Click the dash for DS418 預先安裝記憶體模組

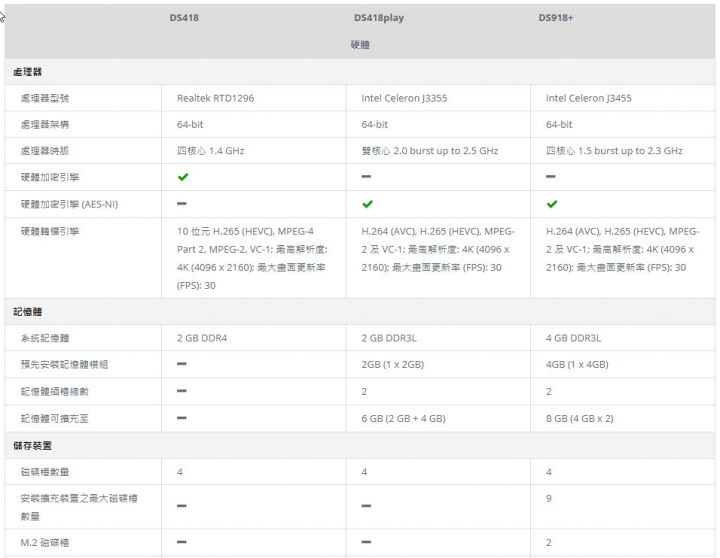[x=182, y=363]
